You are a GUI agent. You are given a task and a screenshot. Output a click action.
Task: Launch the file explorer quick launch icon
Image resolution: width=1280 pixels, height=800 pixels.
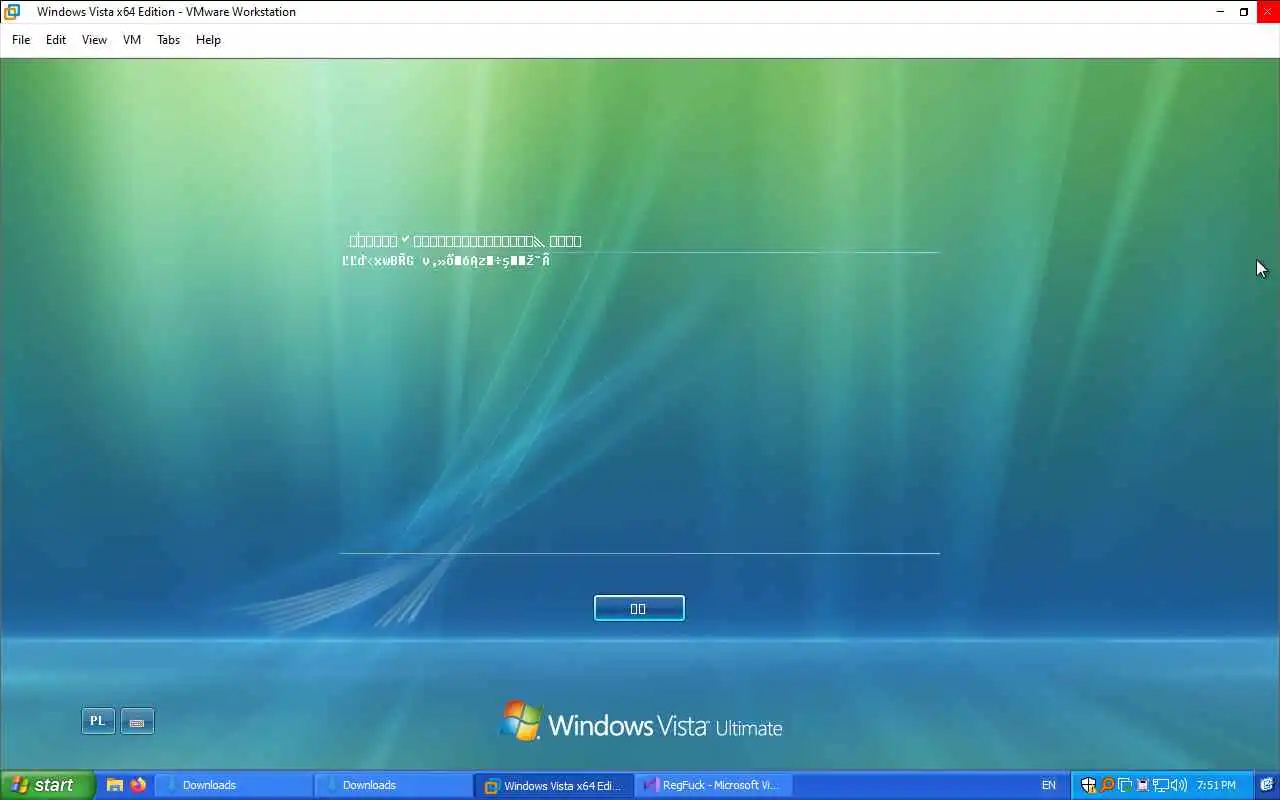coord(115,785)
